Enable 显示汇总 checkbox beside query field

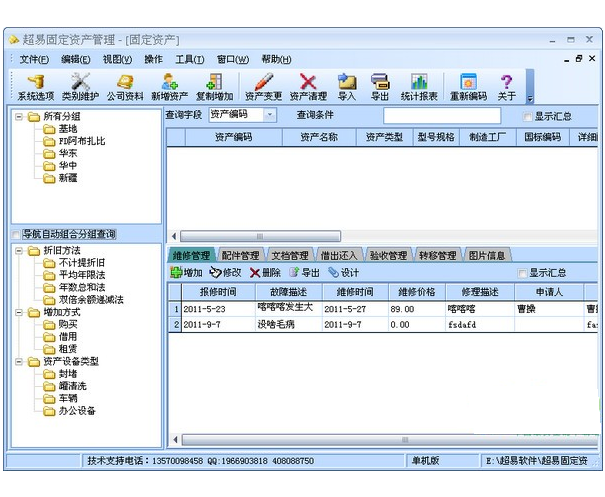pyautogui.click(x=524, y=116)
